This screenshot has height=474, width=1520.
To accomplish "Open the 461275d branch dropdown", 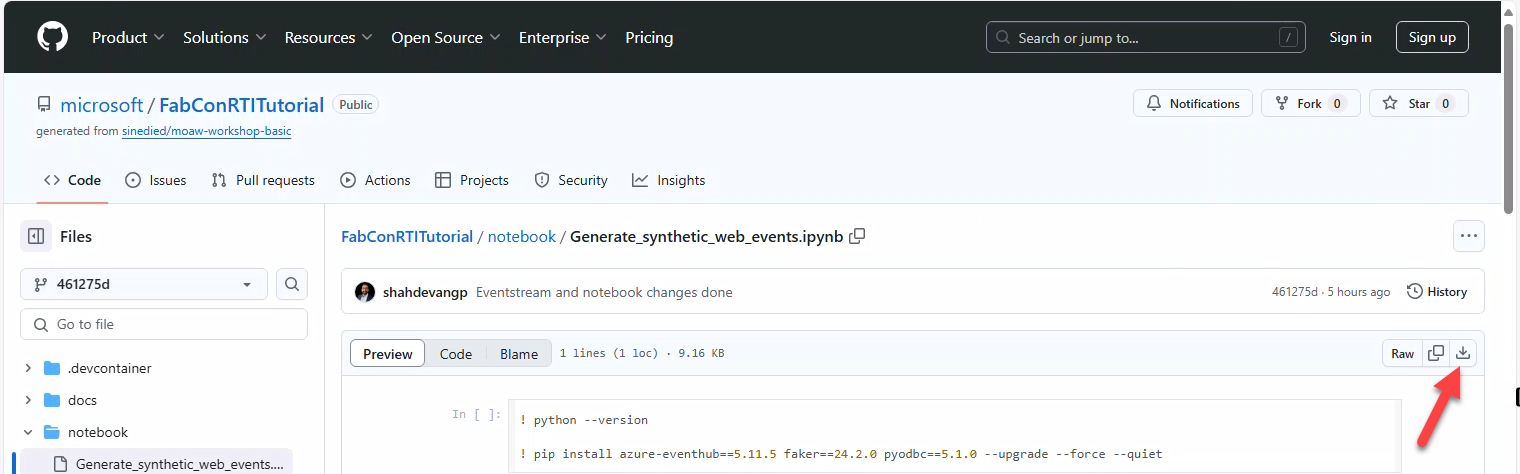I will 143,284.
